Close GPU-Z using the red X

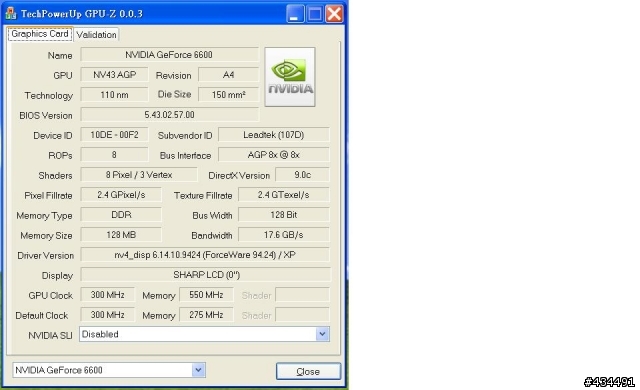[x=334, y=14]
